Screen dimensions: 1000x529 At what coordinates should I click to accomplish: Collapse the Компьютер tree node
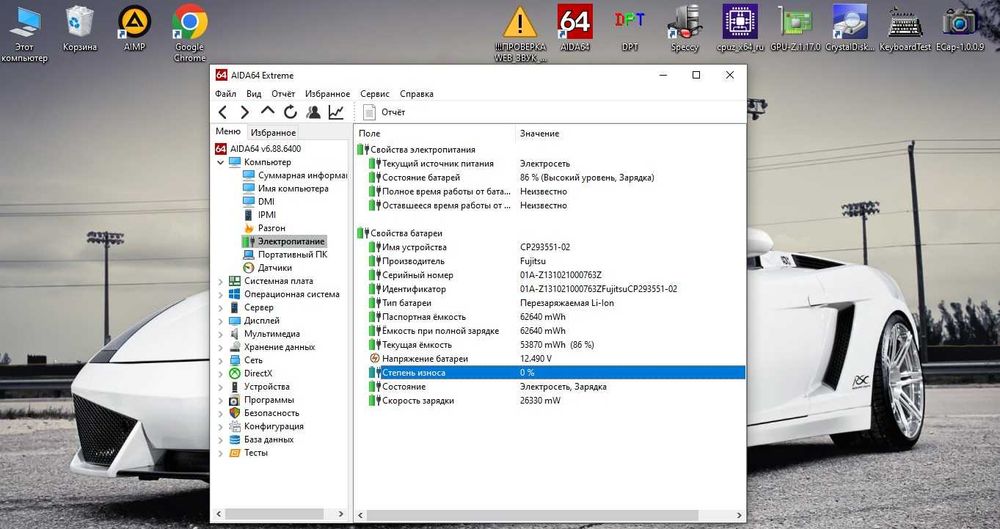click(221, 162)
